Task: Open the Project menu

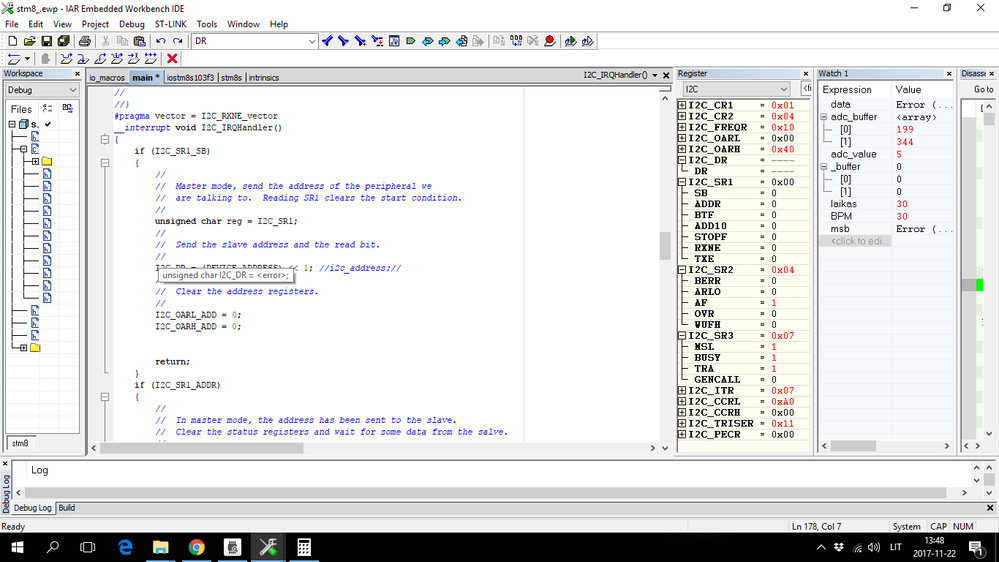Action: coord(95,24)
